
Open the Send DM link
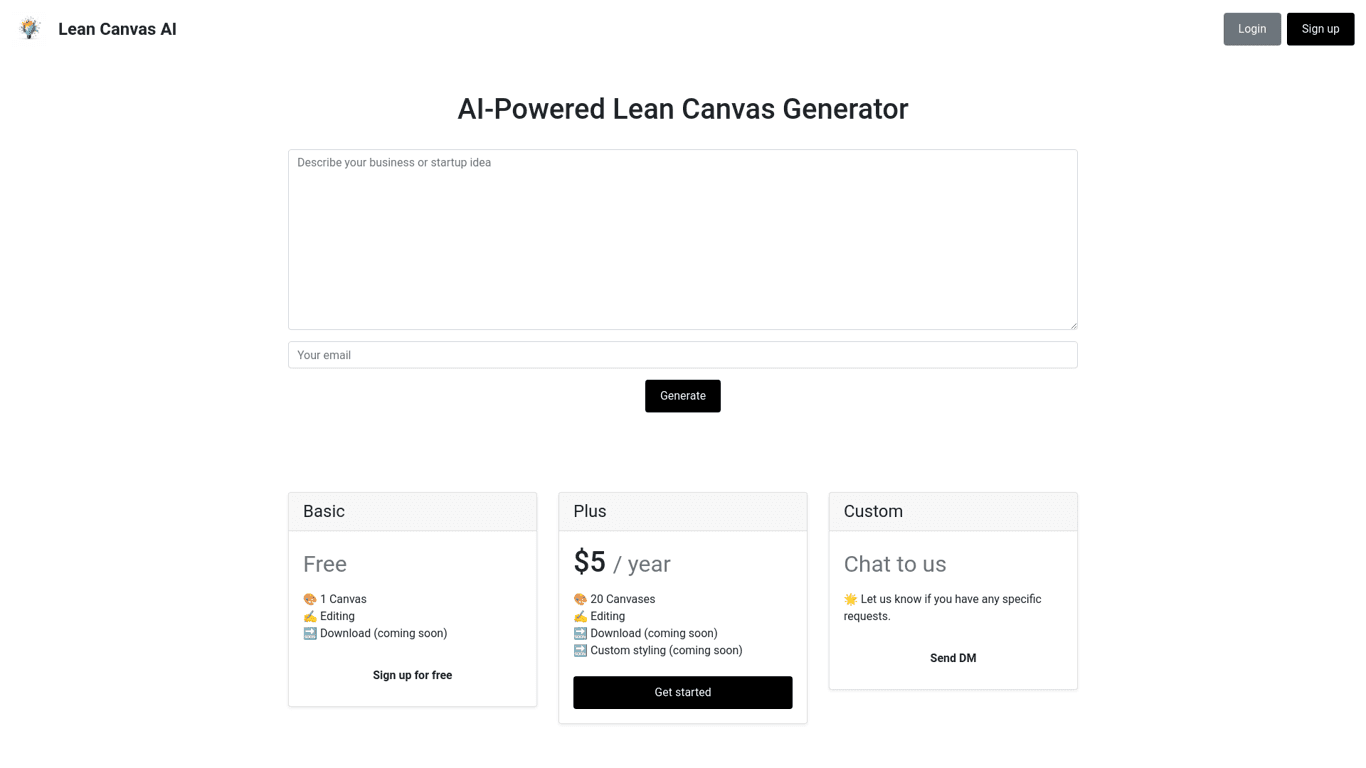(952, 658)
